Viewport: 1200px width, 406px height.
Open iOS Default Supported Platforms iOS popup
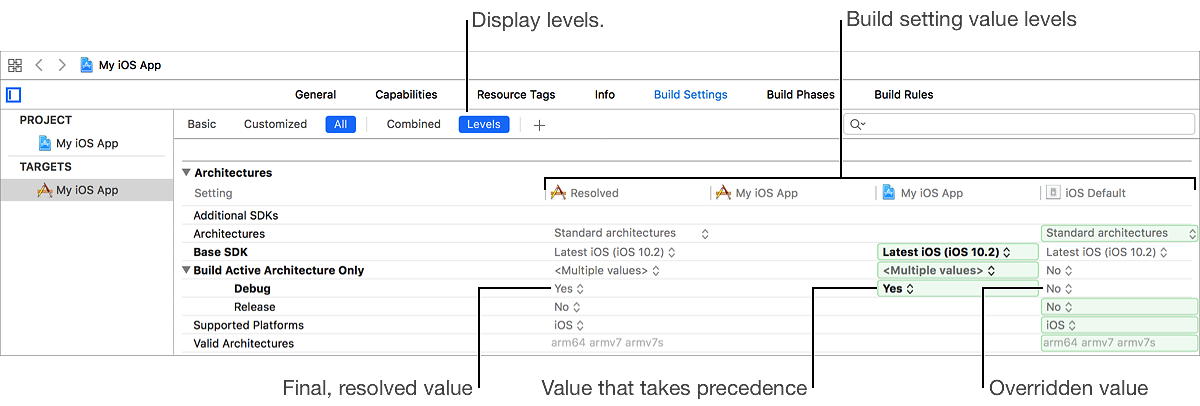[1120, 325]
